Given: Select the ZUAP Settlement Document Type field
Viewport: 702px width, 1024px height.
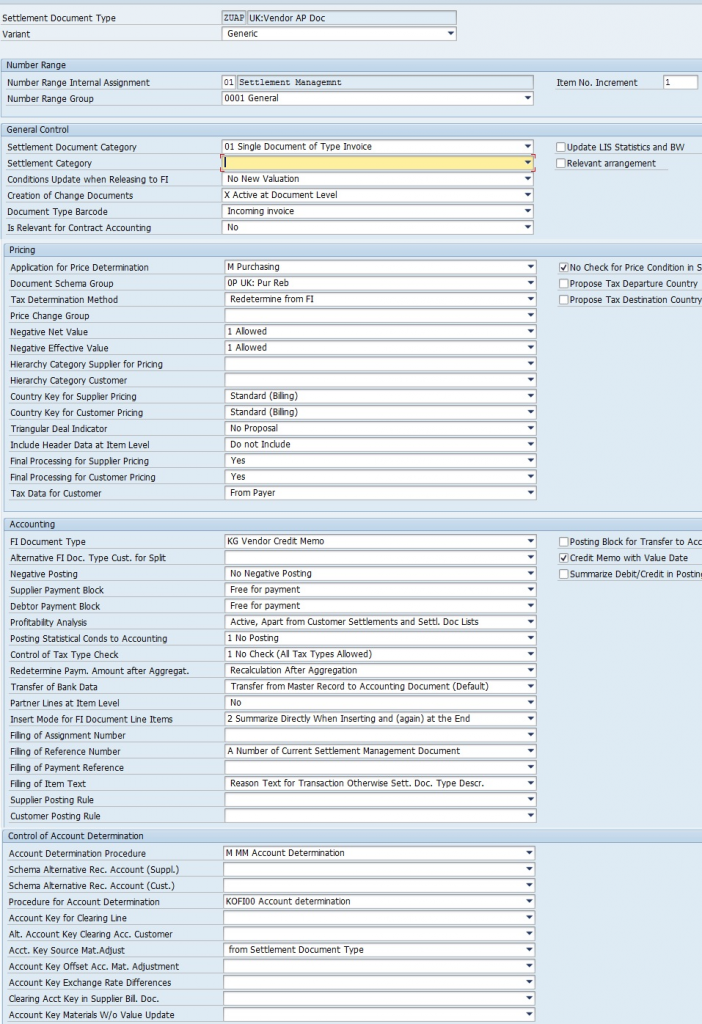Looking at the screenshot, I should tap(234, 18).
